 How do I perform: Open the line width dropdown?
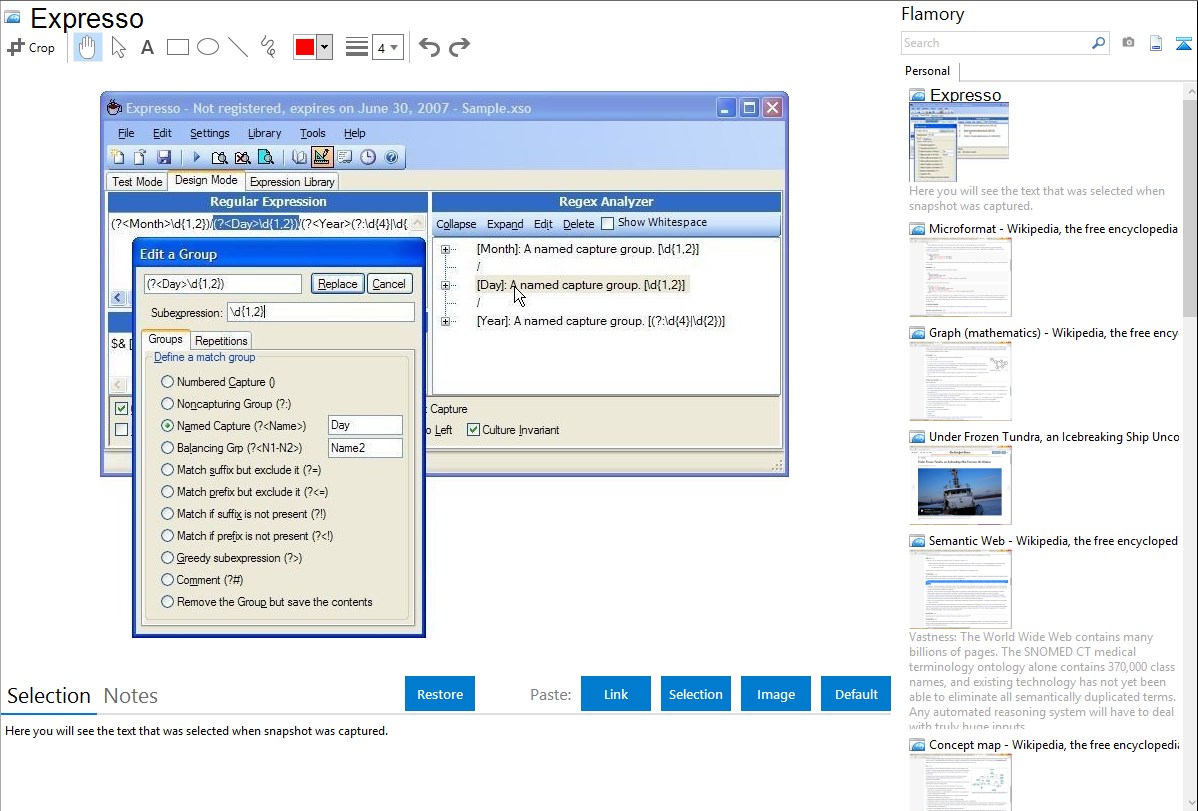[387, 47]
